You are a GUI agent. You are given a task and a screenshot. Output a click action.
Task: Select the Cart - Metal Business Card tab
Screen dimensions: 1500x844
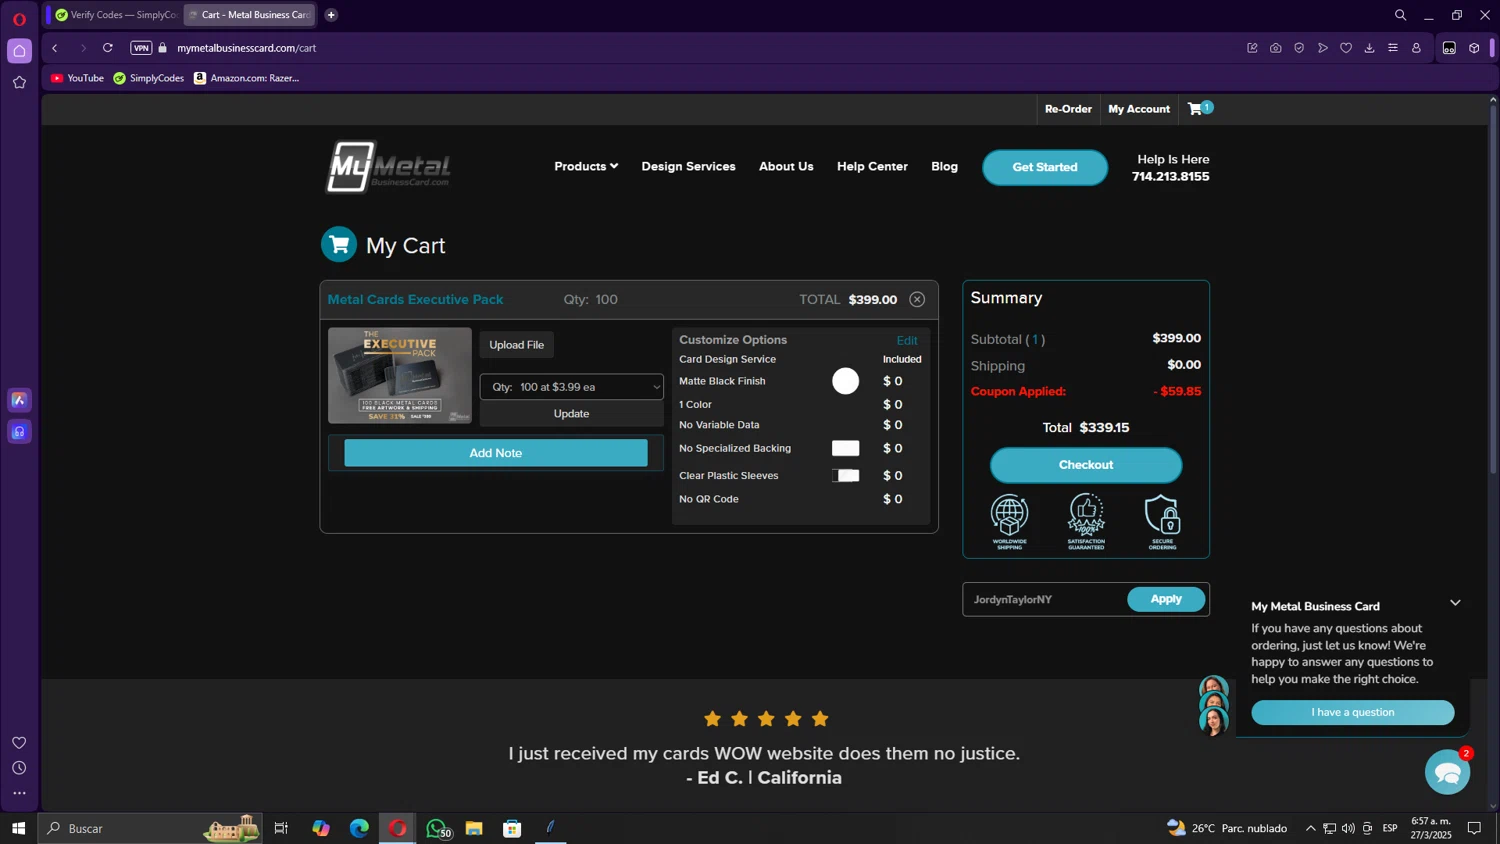pos(249,15)
